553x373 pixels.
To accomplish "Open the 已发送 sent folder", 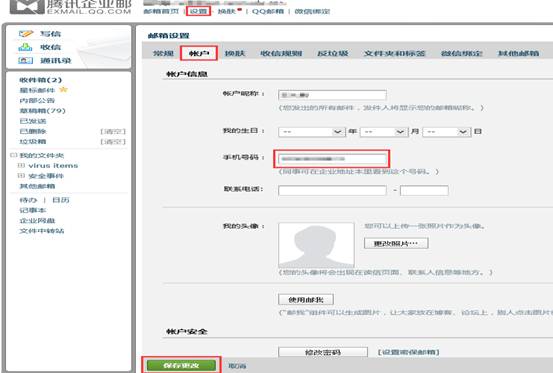I will (33, 121).
